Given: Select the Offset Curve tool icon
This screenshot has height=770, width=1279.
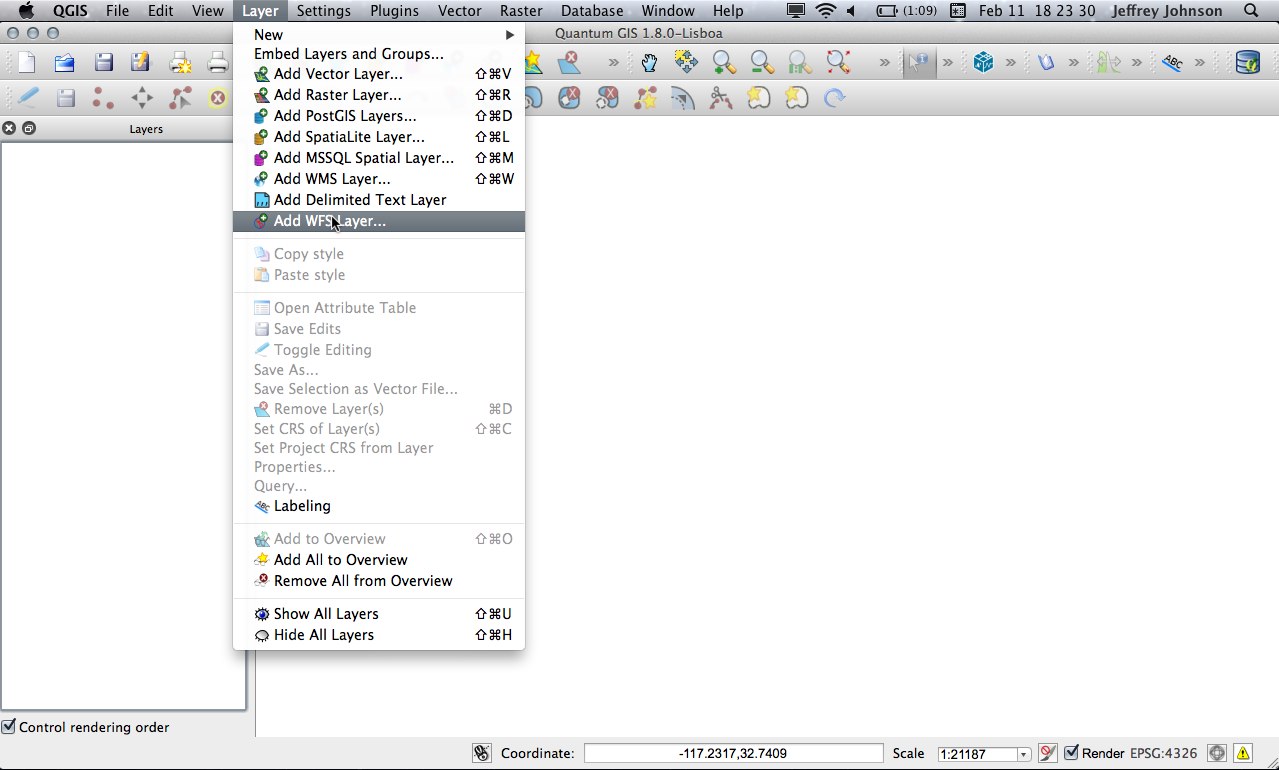Looking at the screenshot, I should [682, 98].
